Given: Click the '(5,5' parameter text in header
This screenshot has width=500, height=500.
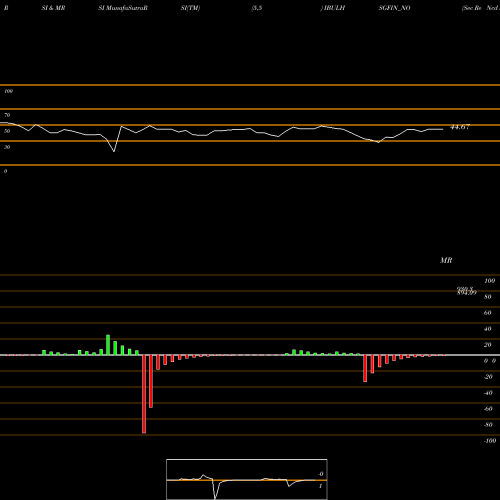Looking at the screenshot, I should click(257, 8).
